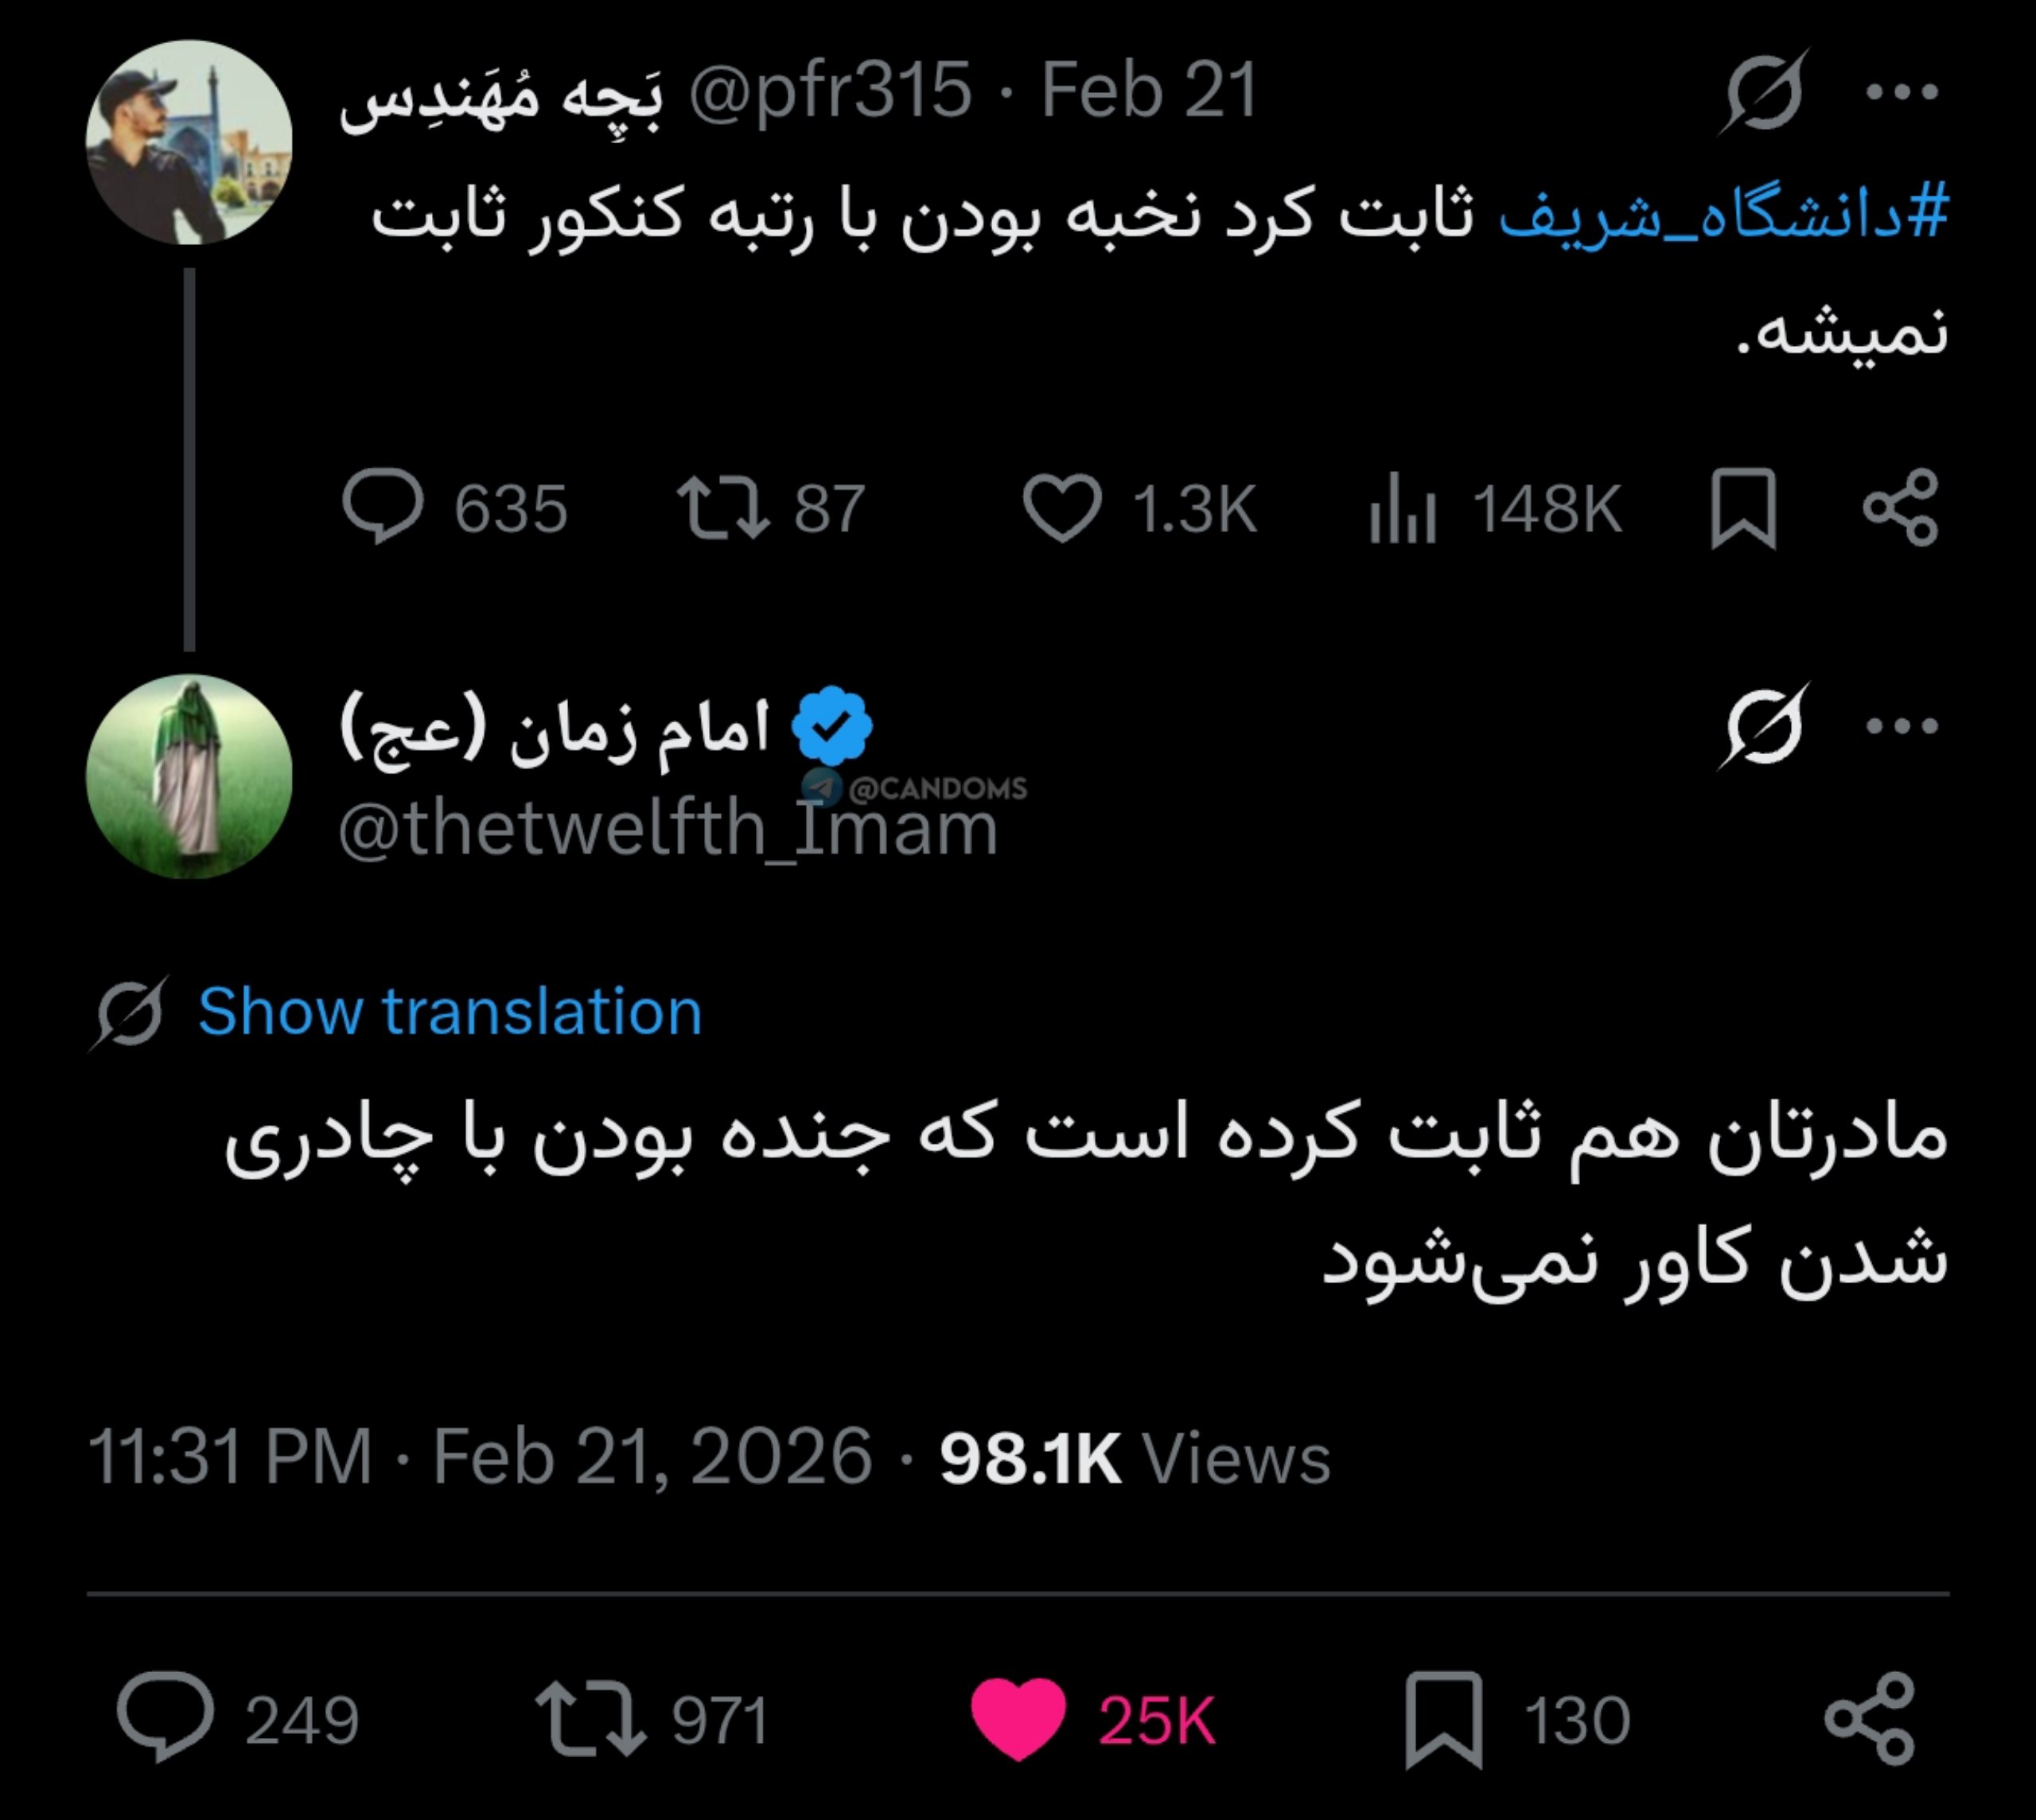Open more options menu for pfr315 tweet
The image size is (2036, 1820).
click(x=1902, y=92)
